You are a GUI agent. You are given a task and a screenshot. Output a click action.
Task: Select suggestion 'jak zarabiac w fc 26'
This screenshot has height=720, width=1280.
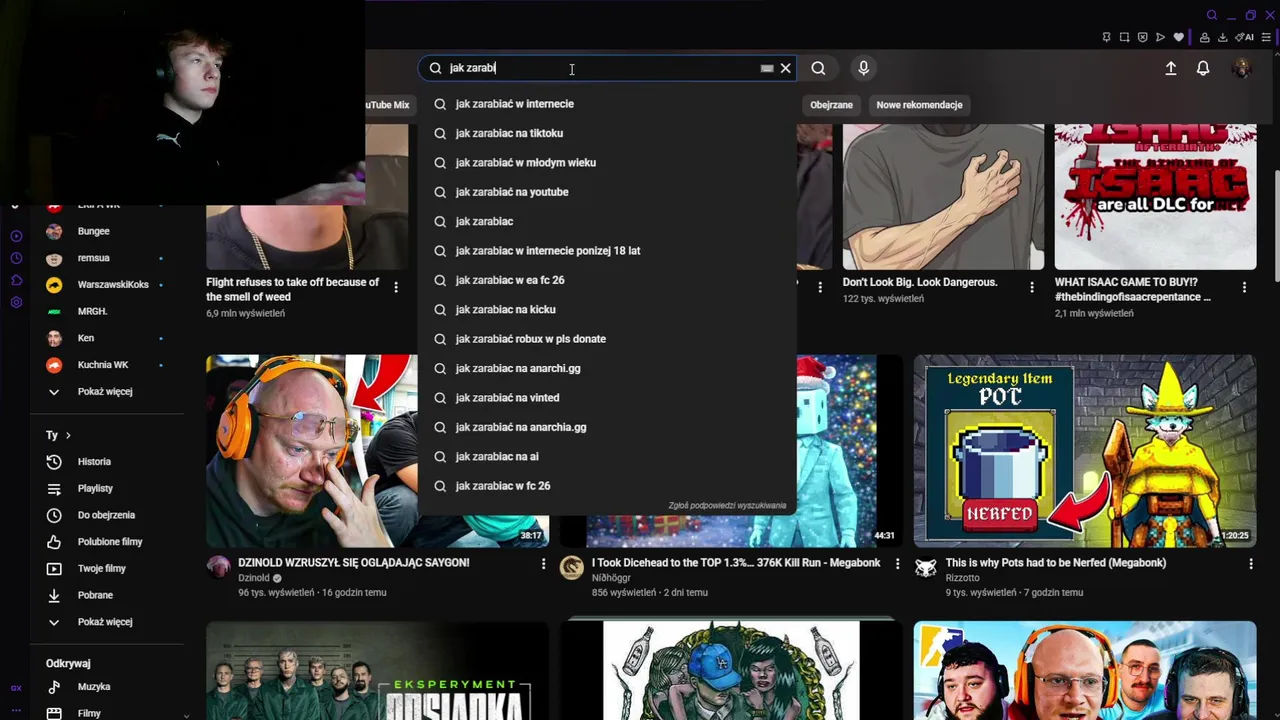pyautogui.click(x=607, y=486)
